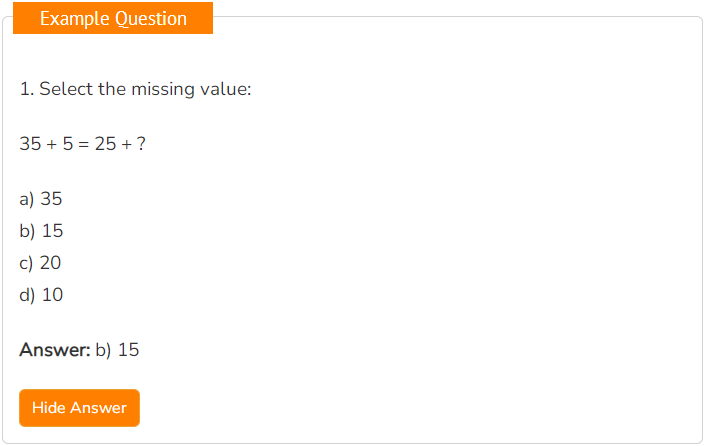
Task: Click the question number '1.'
Action: [27, 89]
